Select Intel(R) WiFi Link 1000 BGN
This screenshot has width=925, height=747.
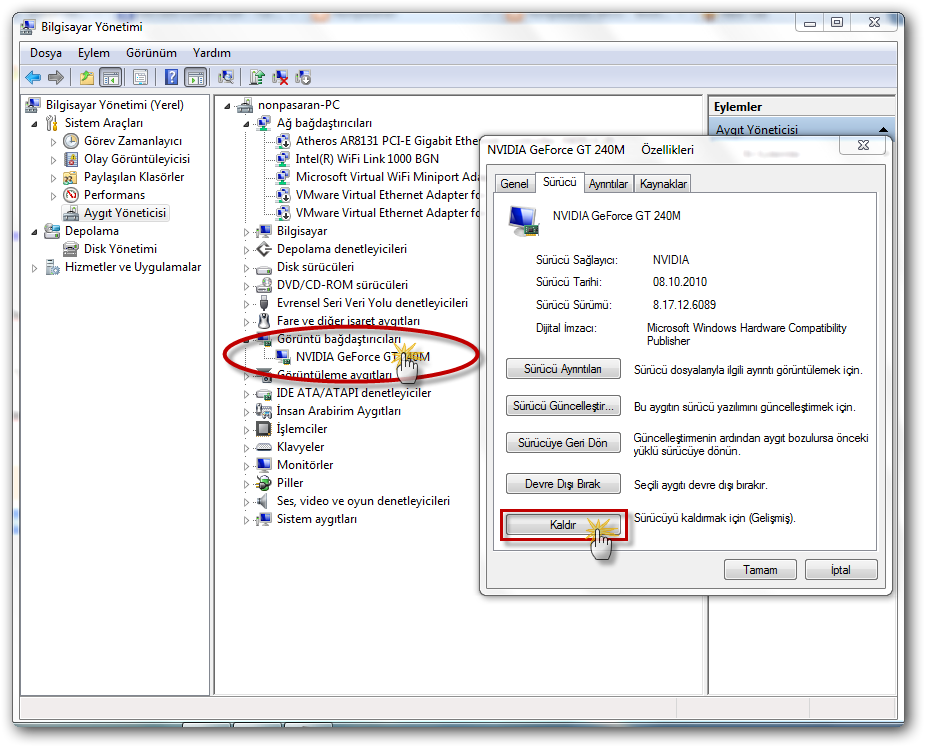click(x=367, y=159)
